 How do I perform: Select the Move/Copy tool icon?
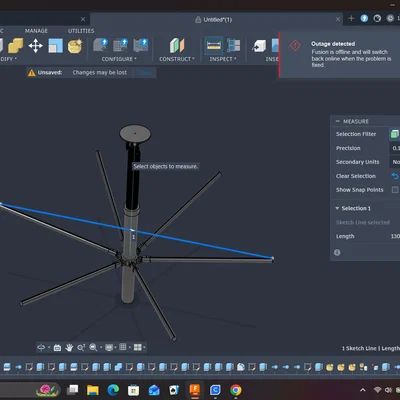(x=35, y=46)
